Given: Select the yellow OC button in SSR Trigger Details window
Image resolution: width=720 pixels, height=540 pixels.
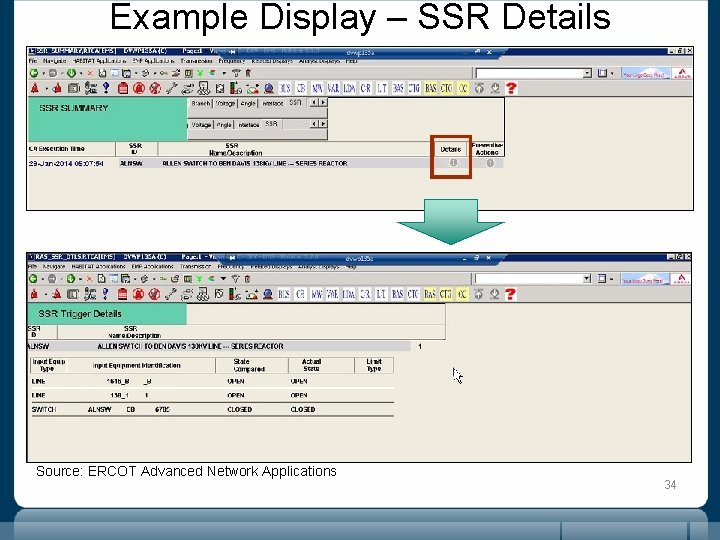Looking at the screenshot, I should [461, 294].
